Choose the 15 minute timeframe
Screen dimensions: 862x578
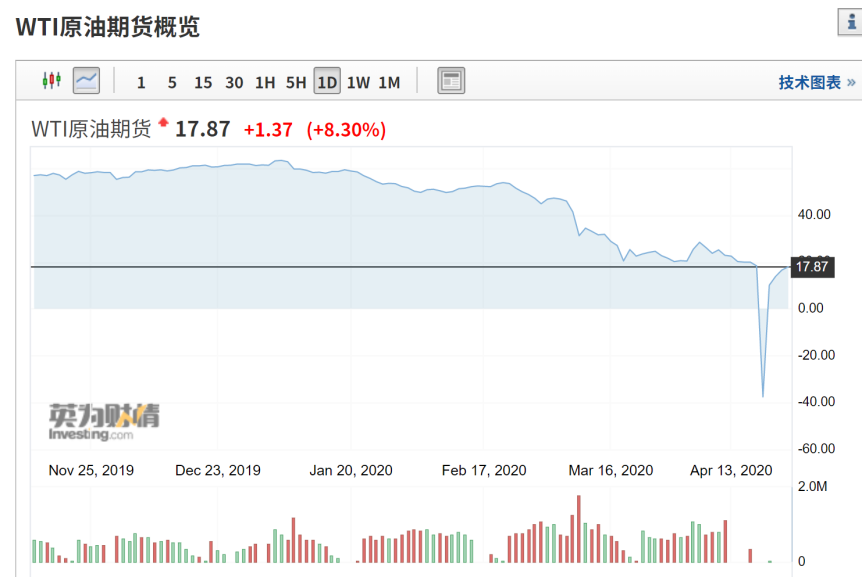coord(203,82)
